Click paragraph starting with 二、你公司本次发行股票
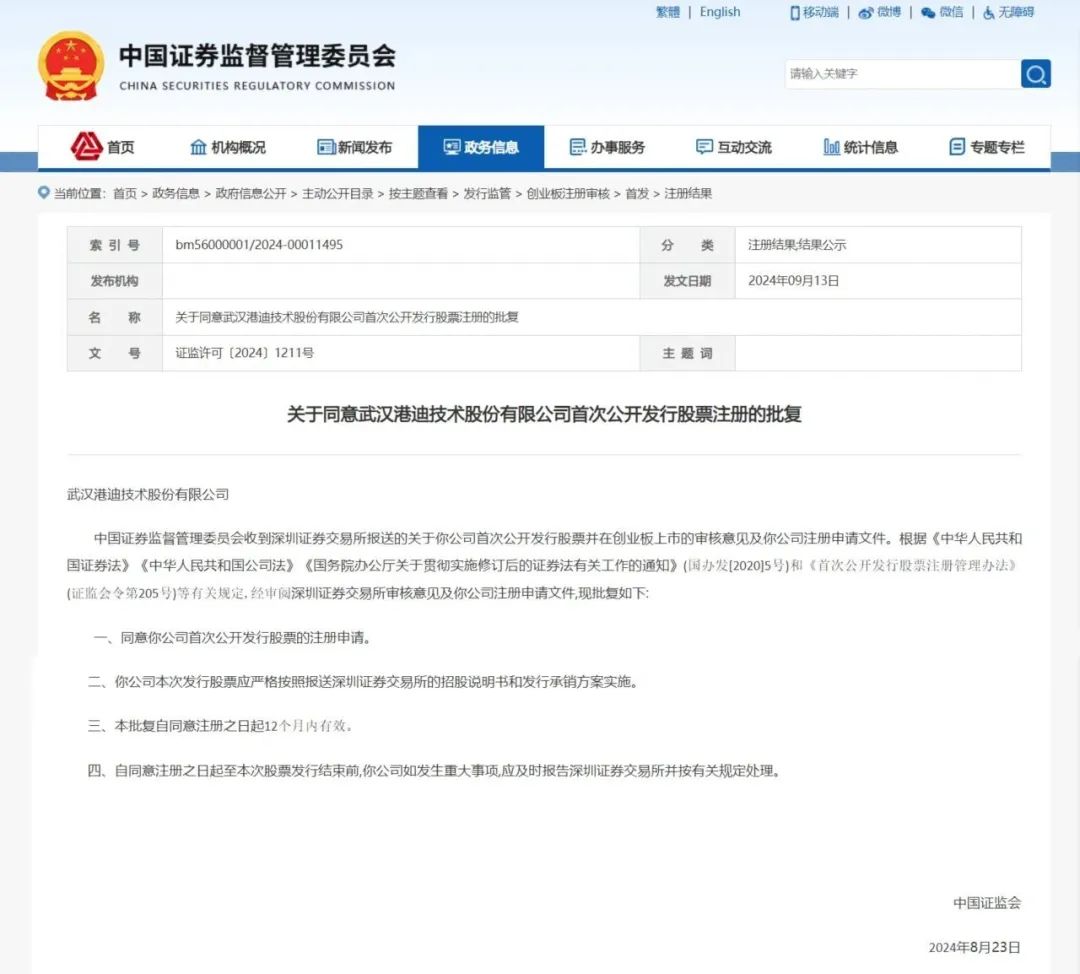The image size is (1080, 974). (364, 682)
